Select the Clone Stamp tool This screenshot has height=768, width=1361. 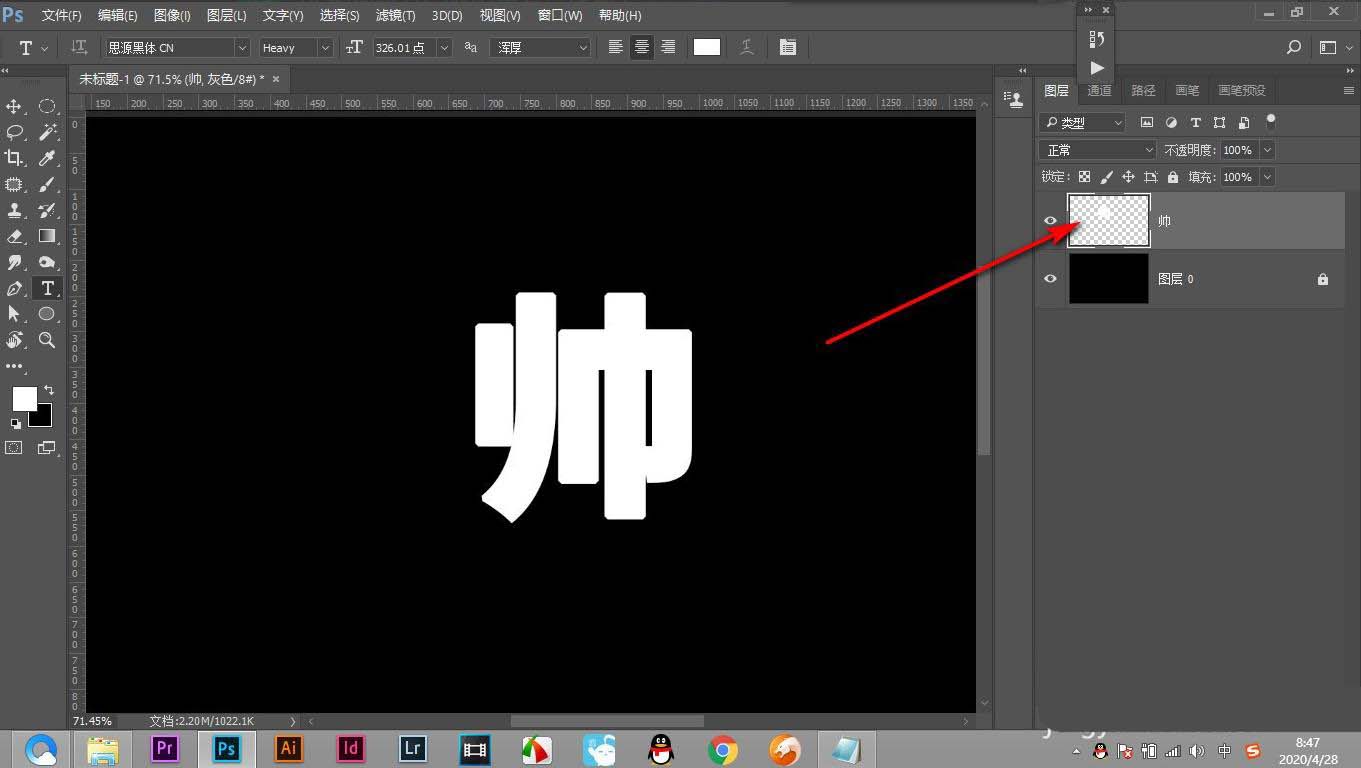[14, 210]
